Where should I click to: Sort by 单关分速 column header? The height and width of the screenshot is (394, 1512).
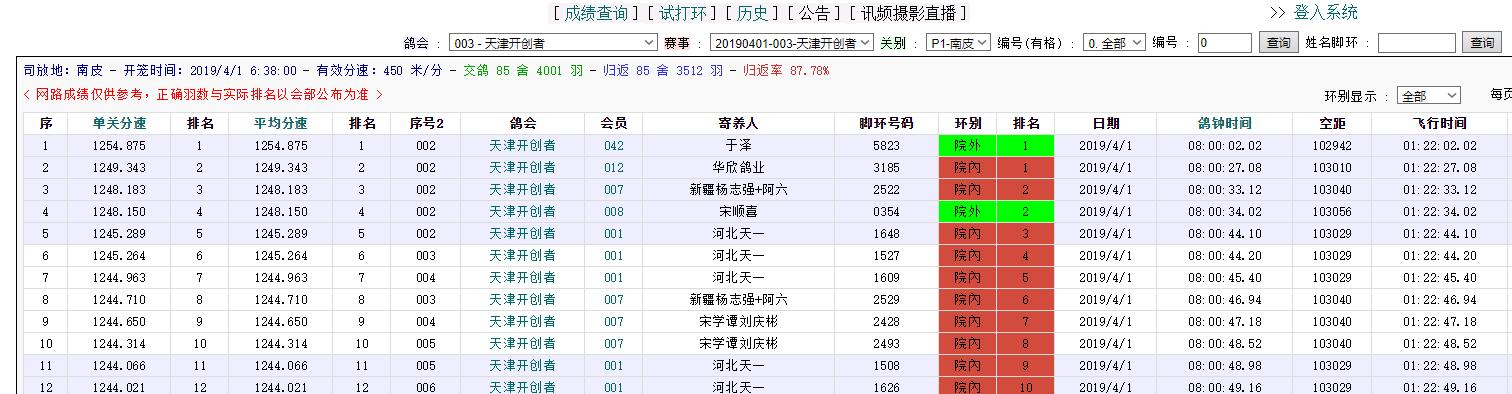click(x=119, y=124)
